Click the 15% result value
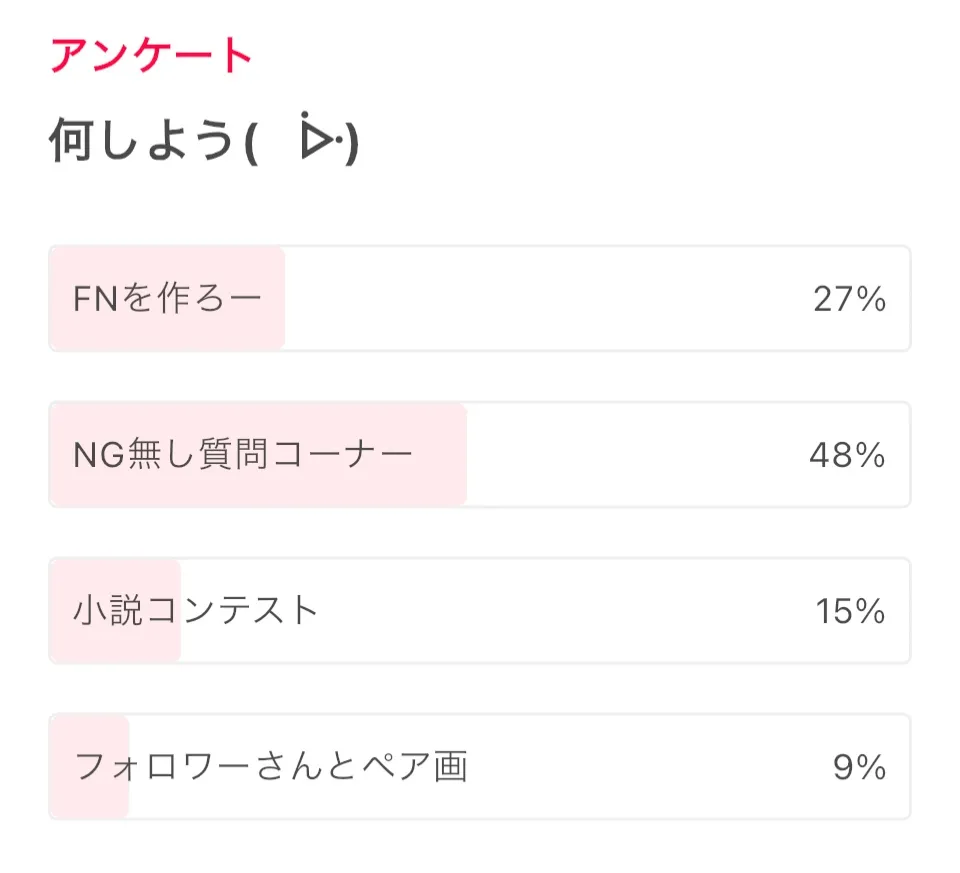The image size is (960, 873). pos(849,611)
